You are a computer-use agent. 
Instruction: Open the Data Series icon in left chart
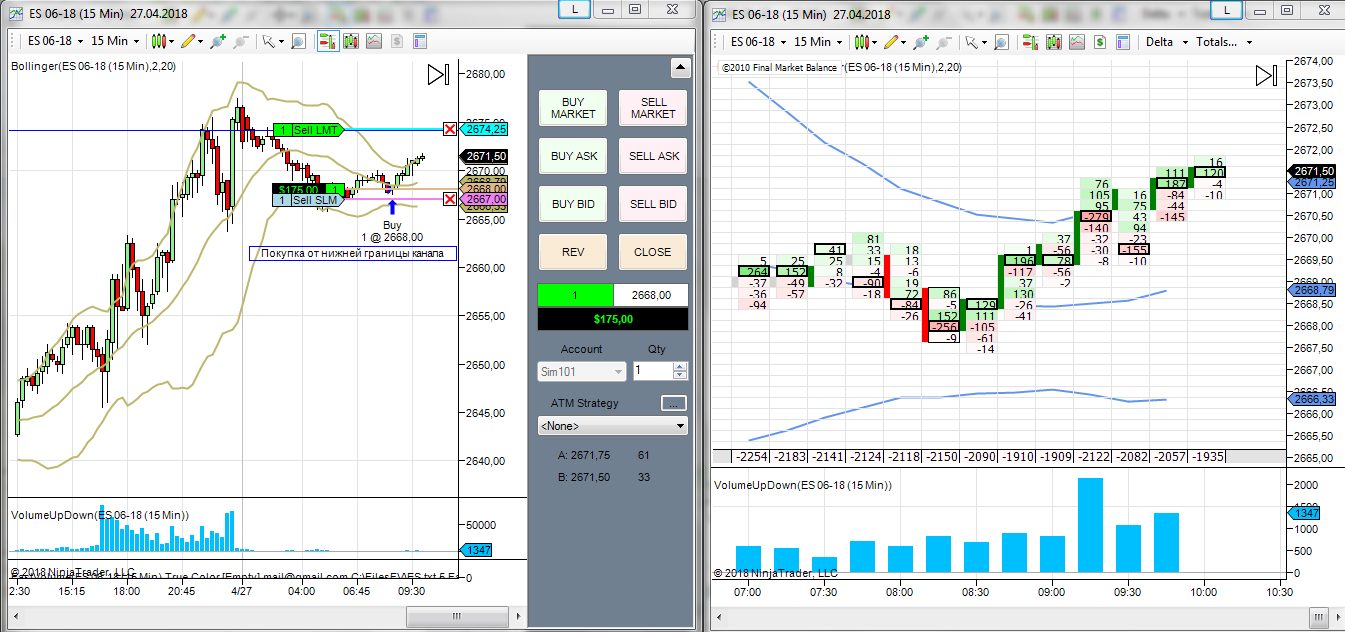tap(351, 41)
